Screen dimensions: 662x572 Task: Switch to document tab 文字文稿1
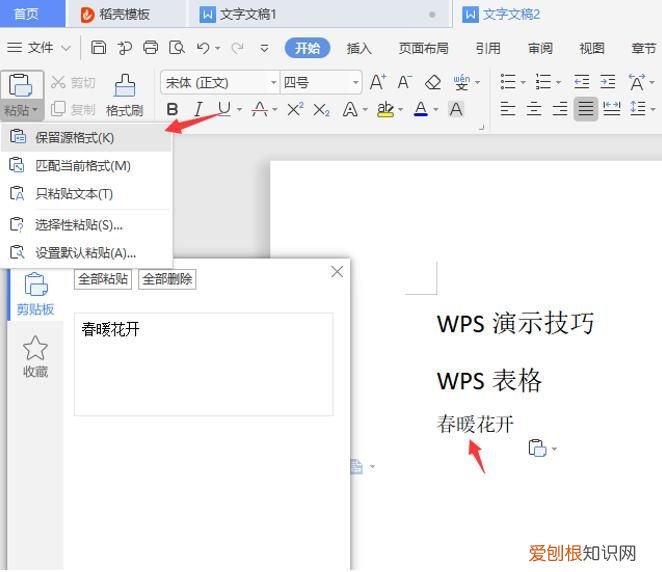click(319, 14)
